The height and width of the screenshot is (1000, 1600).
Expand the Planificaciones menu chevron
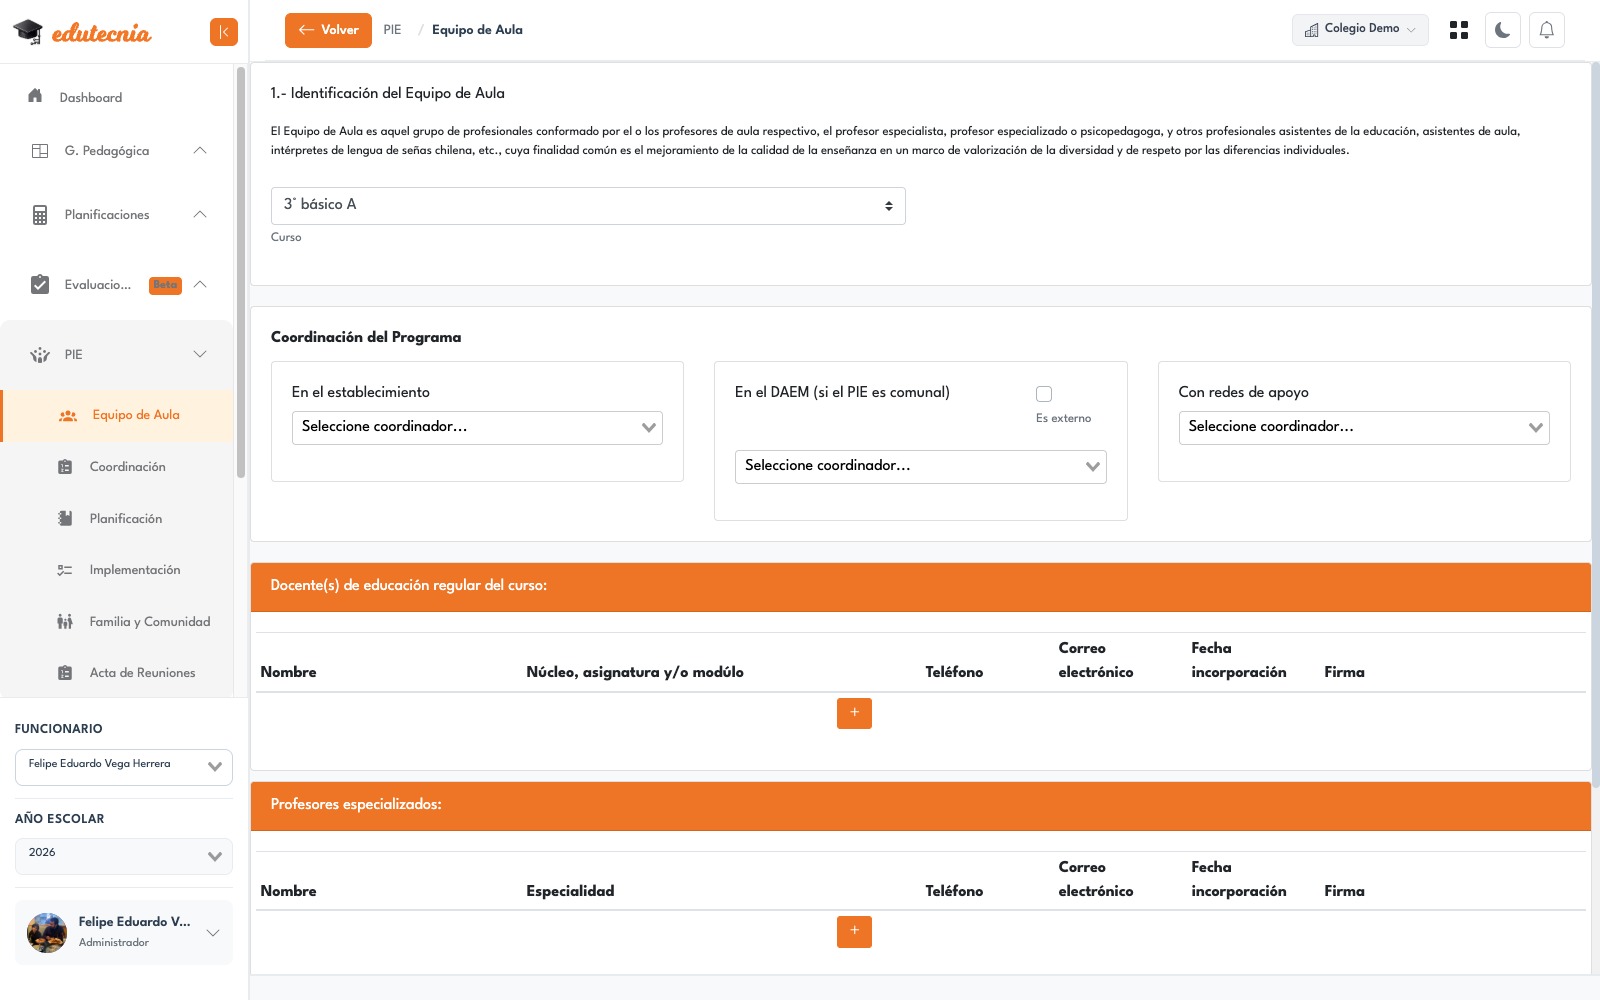point(200,215)
